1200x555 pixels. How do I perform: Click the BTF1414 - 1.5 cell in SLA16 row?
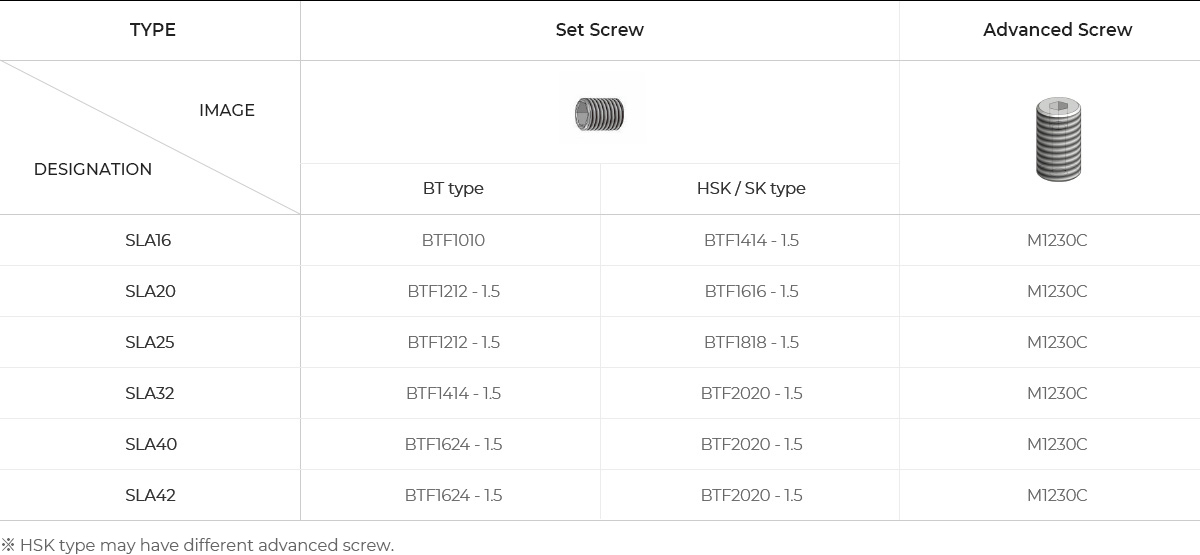751,240
